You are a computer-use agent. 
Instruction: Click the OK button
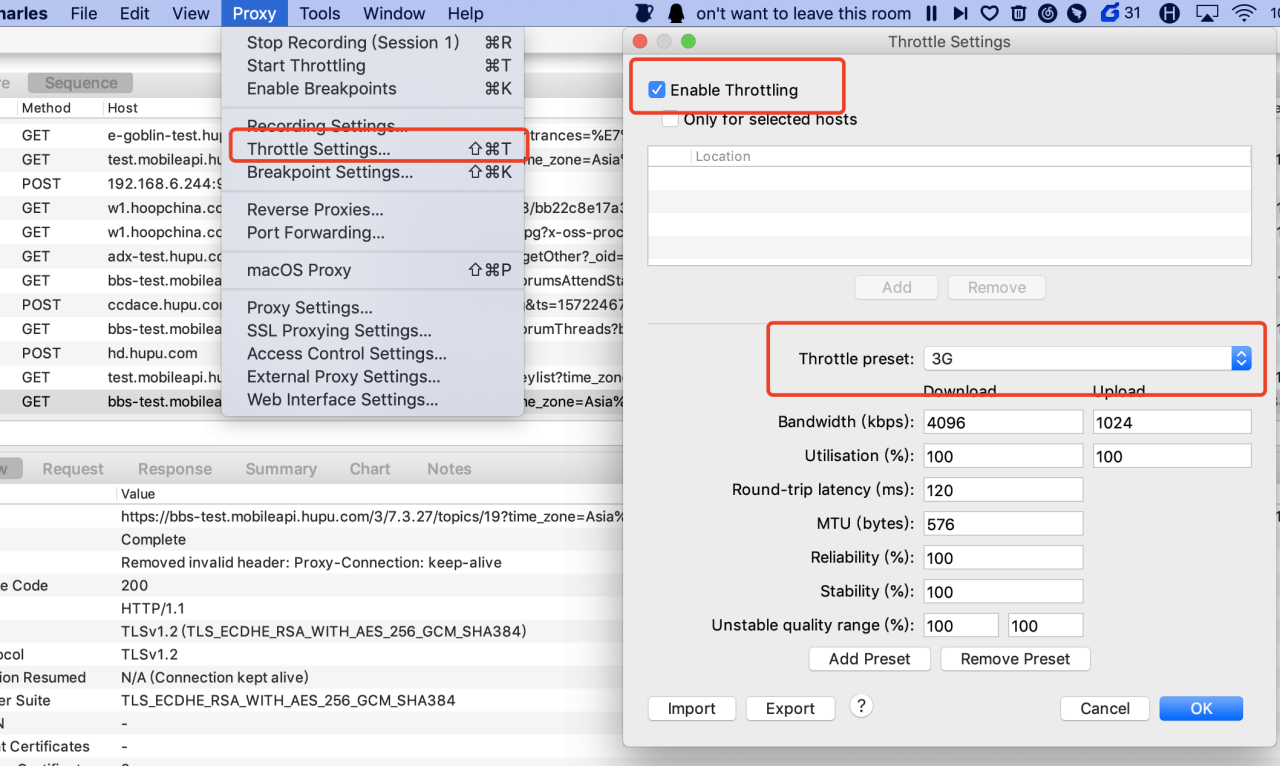click(1201, 708)
